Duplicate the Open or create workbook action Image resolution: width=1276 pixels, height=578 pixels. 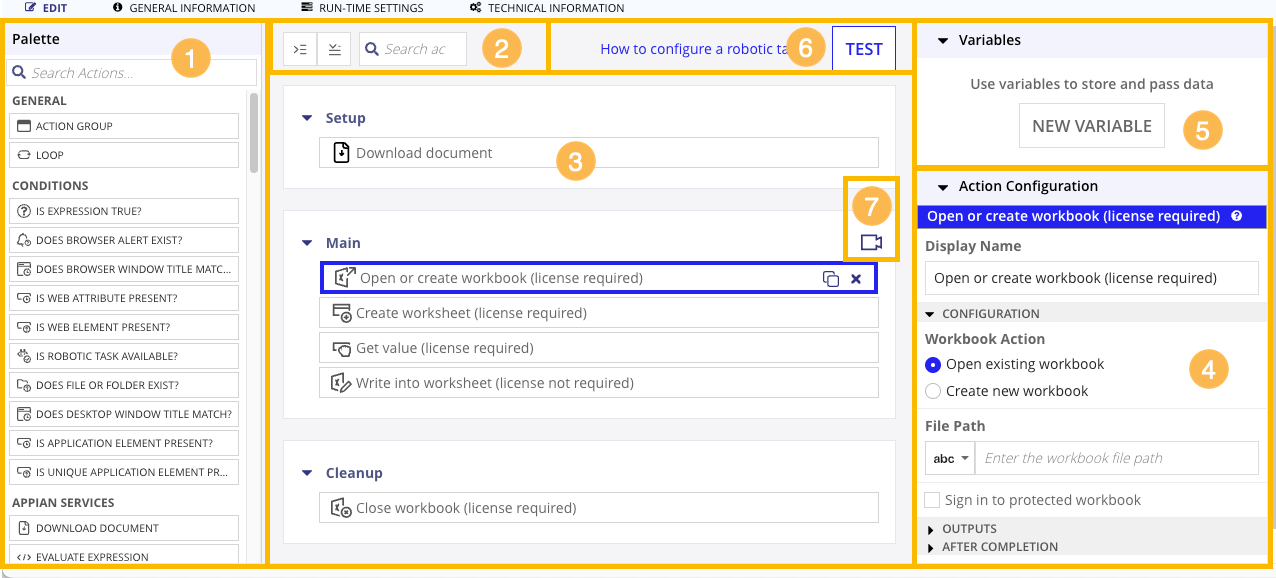pos(831,279)
